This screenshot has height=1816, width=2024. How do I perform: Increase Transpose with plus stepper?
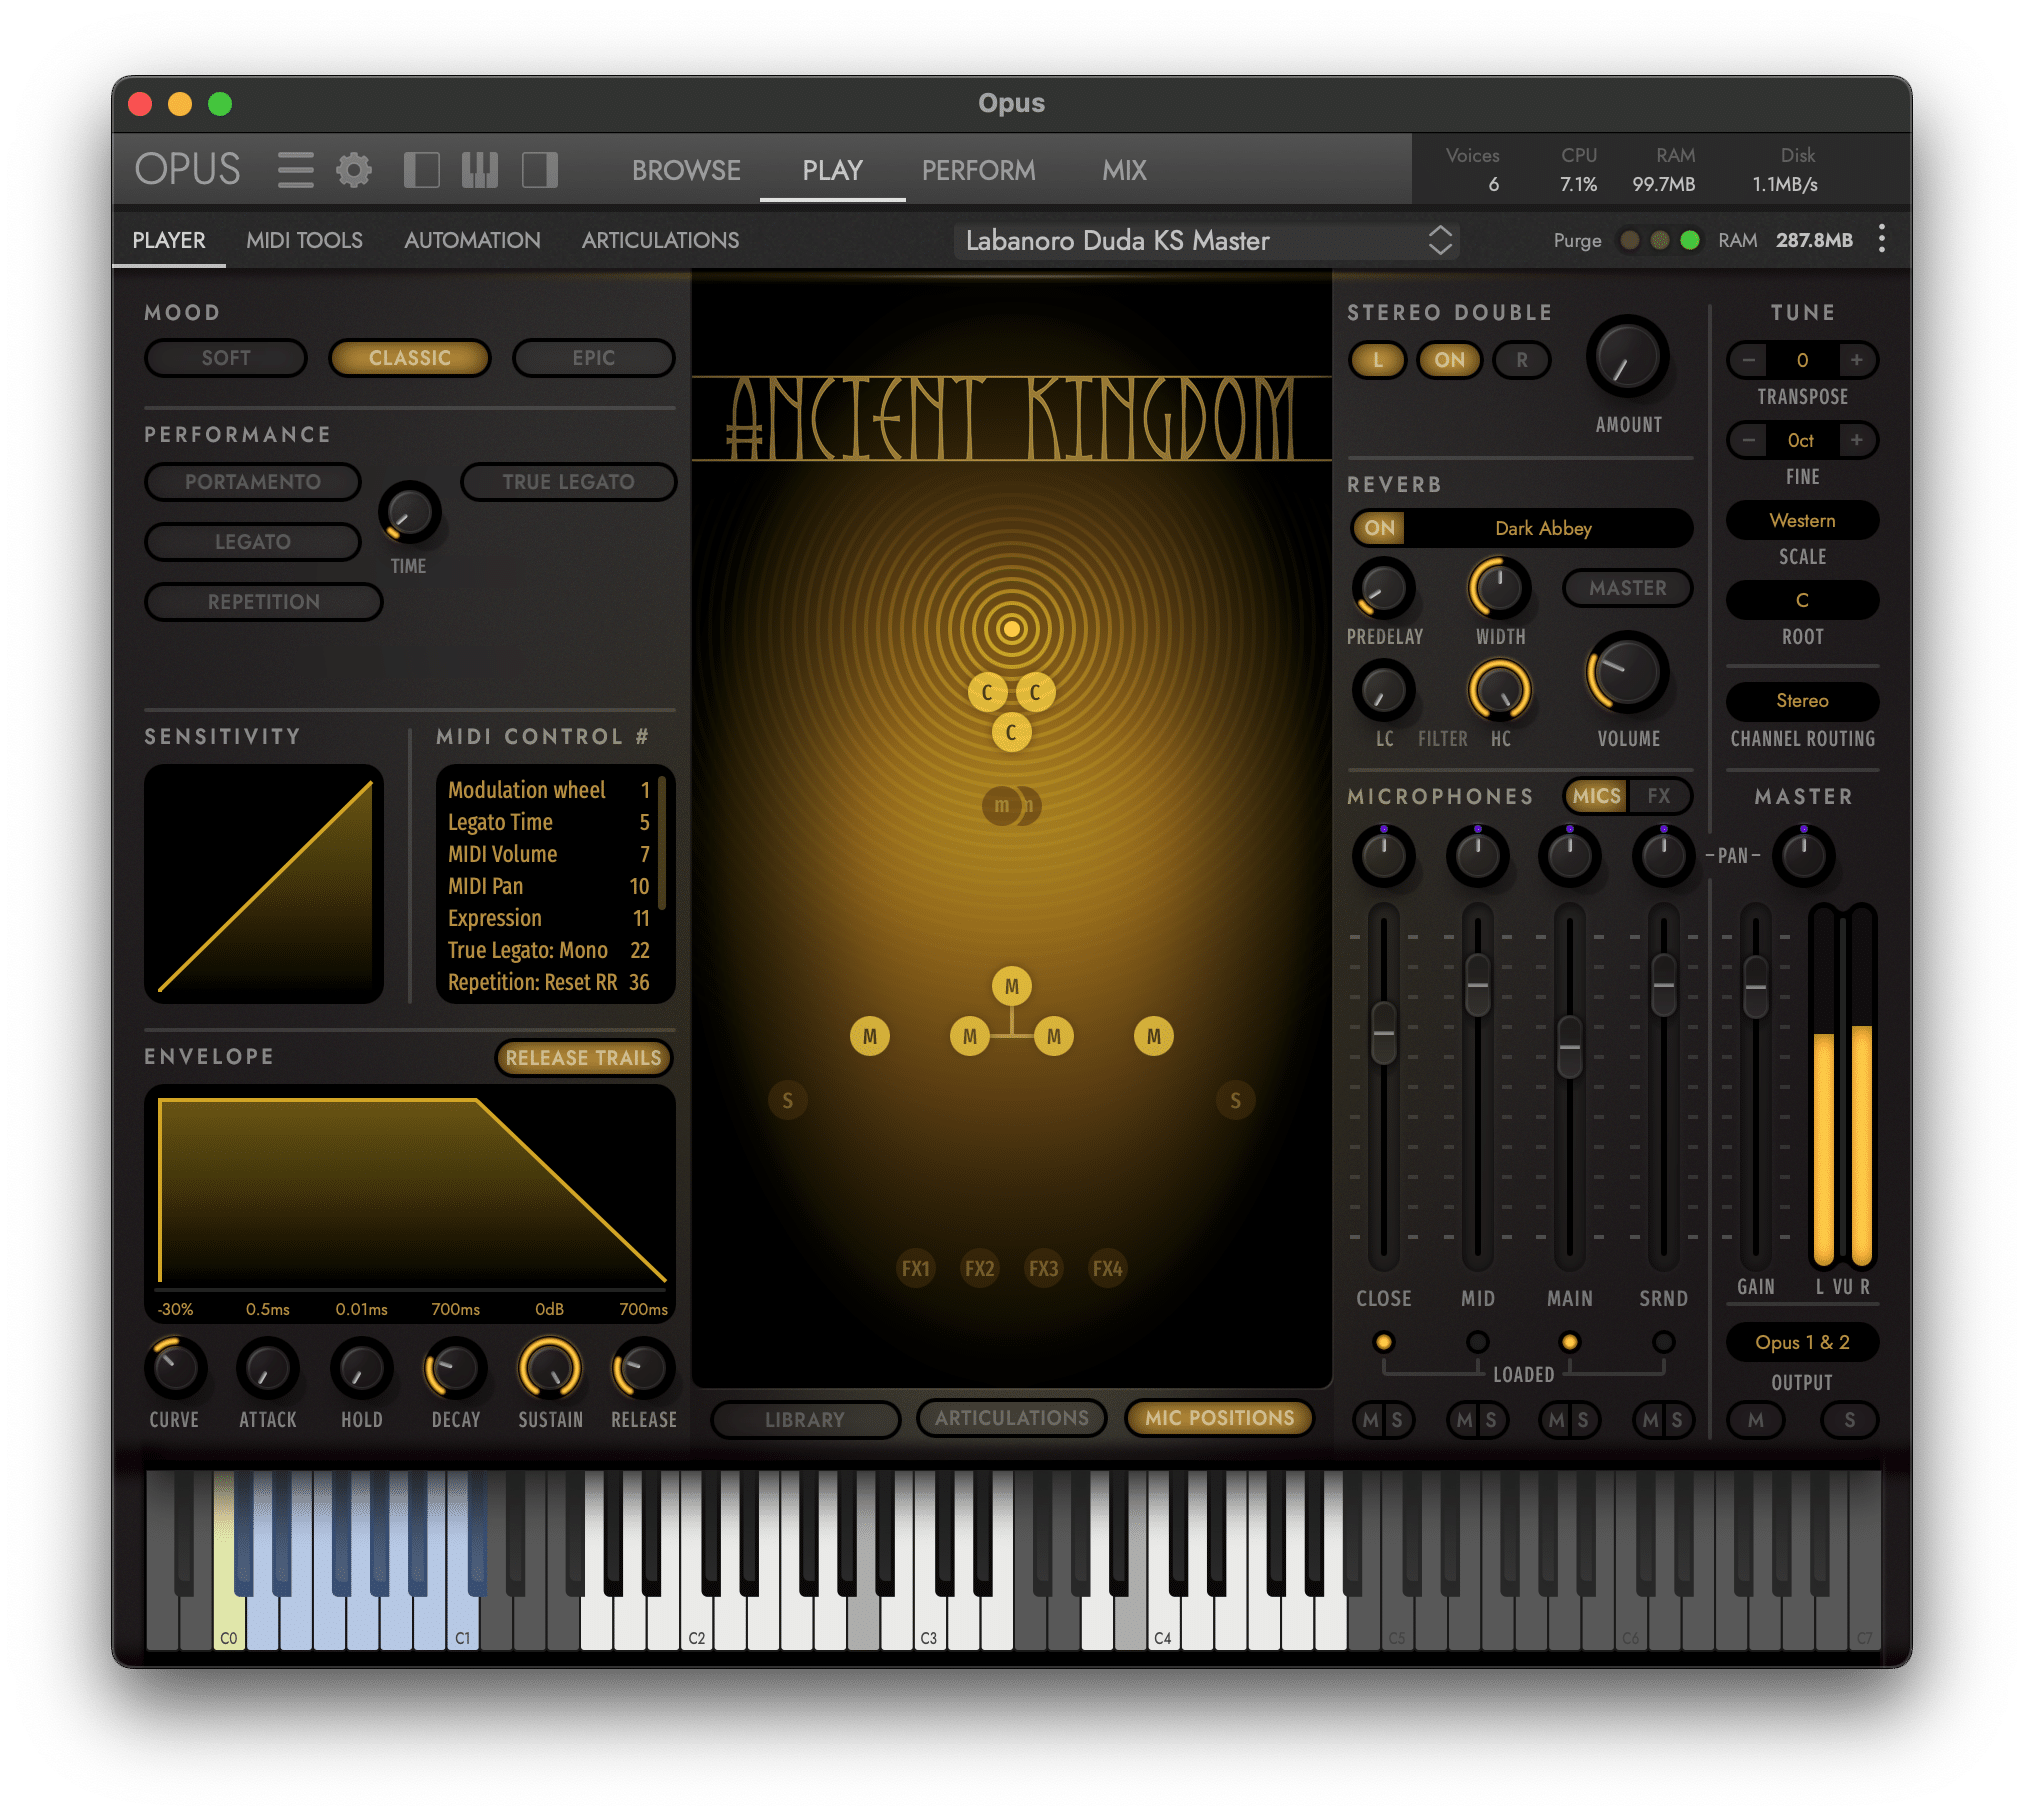click(x=1857, y=360)
